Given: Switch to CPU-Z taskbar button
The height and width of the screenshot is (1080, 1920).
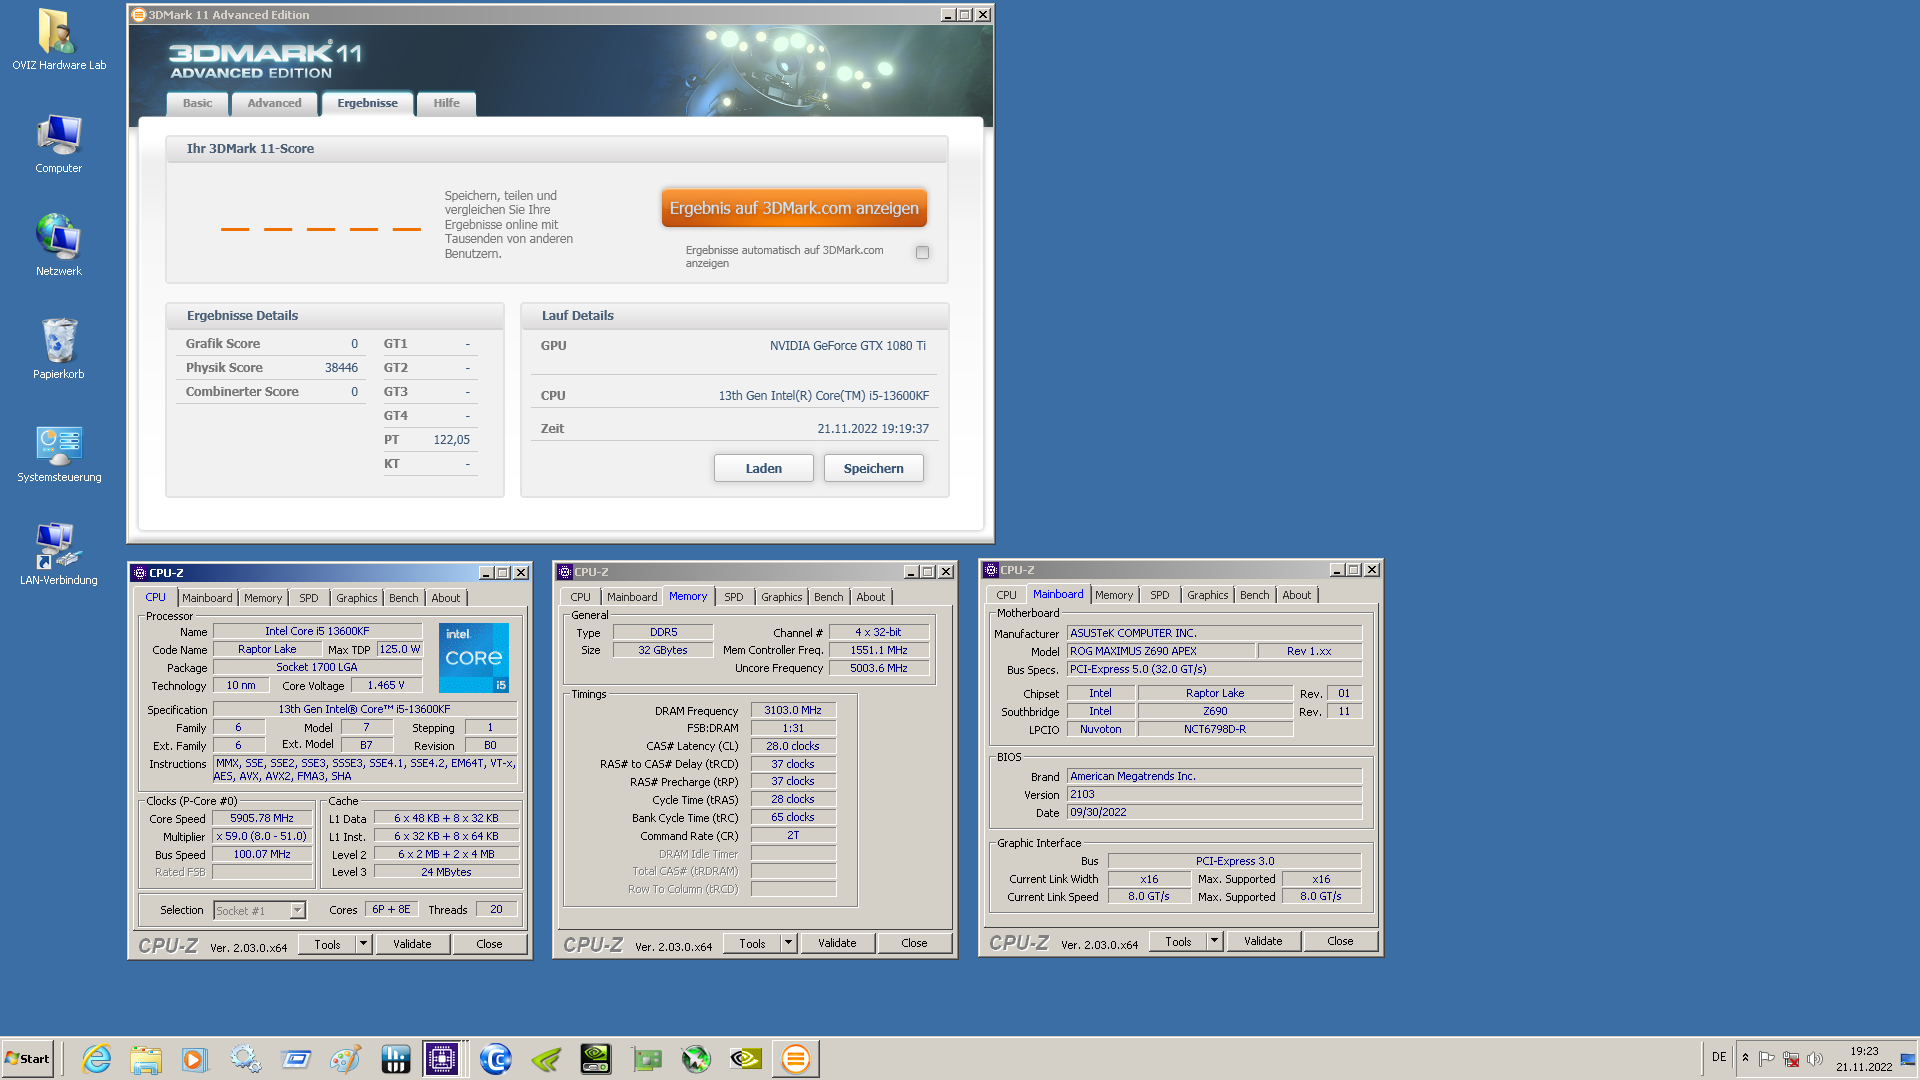Looking at the screenshot, I should 441,1059.
